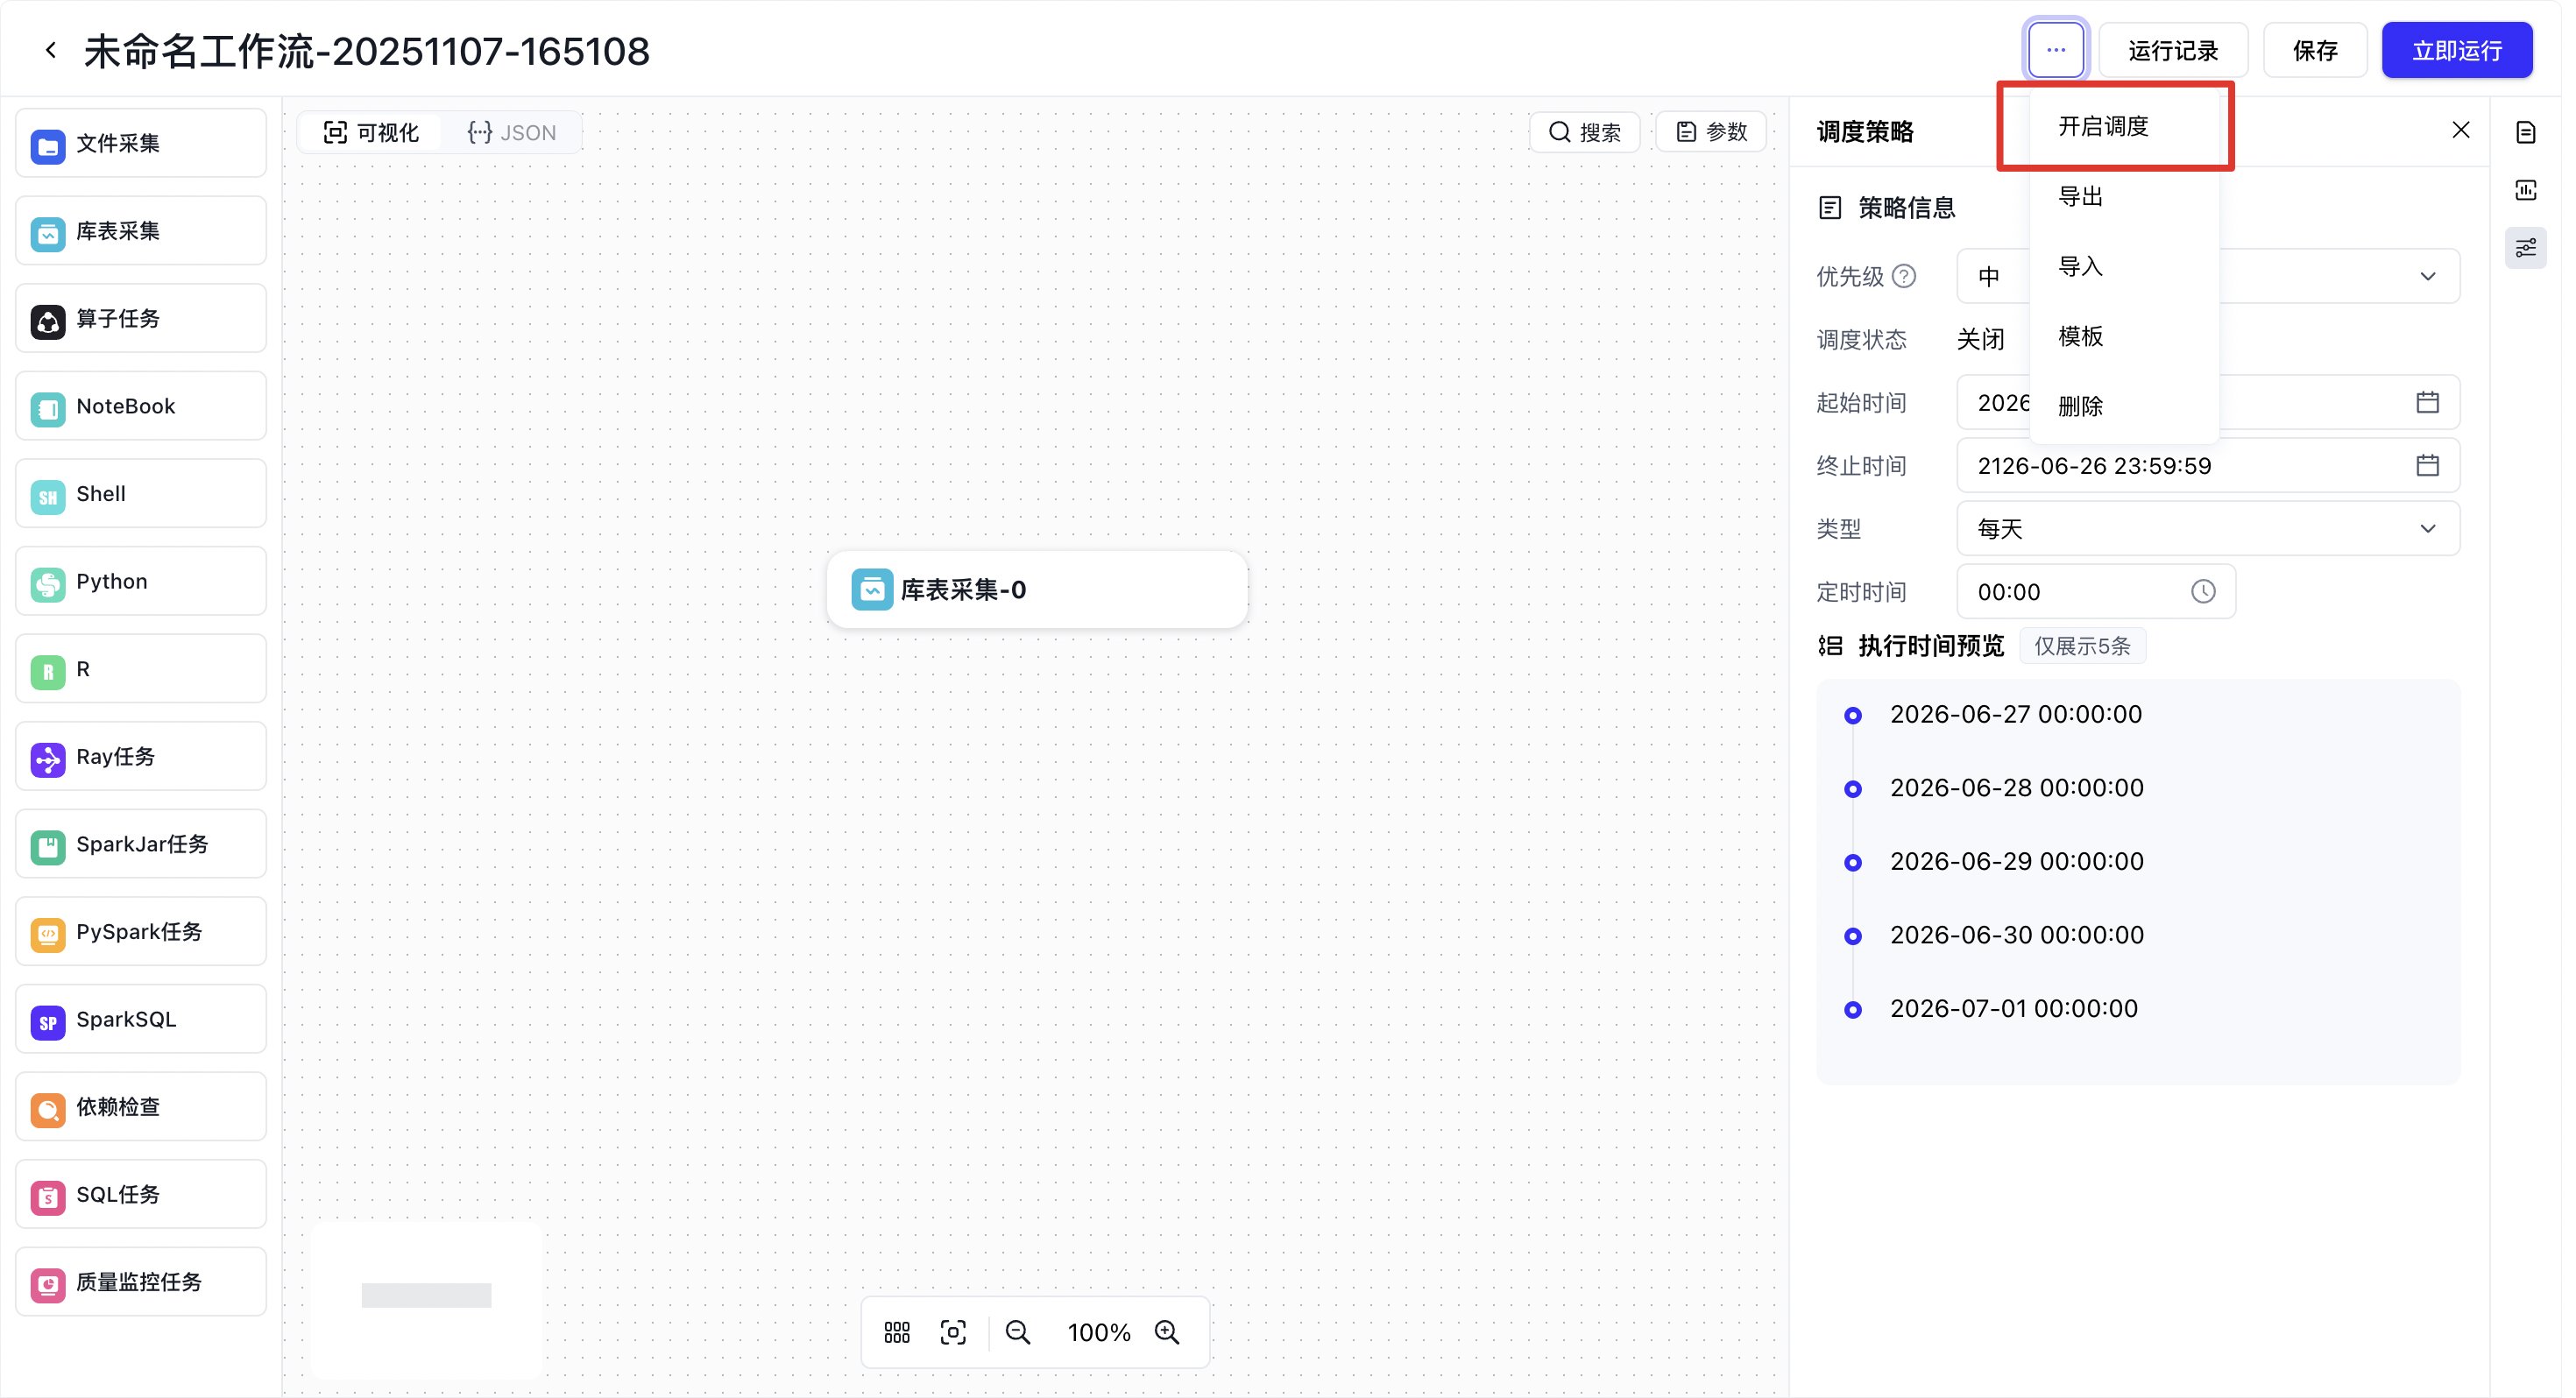Go back with the left arrow icon
The height and width of the screenshot is (1398, 2576).
51,50
